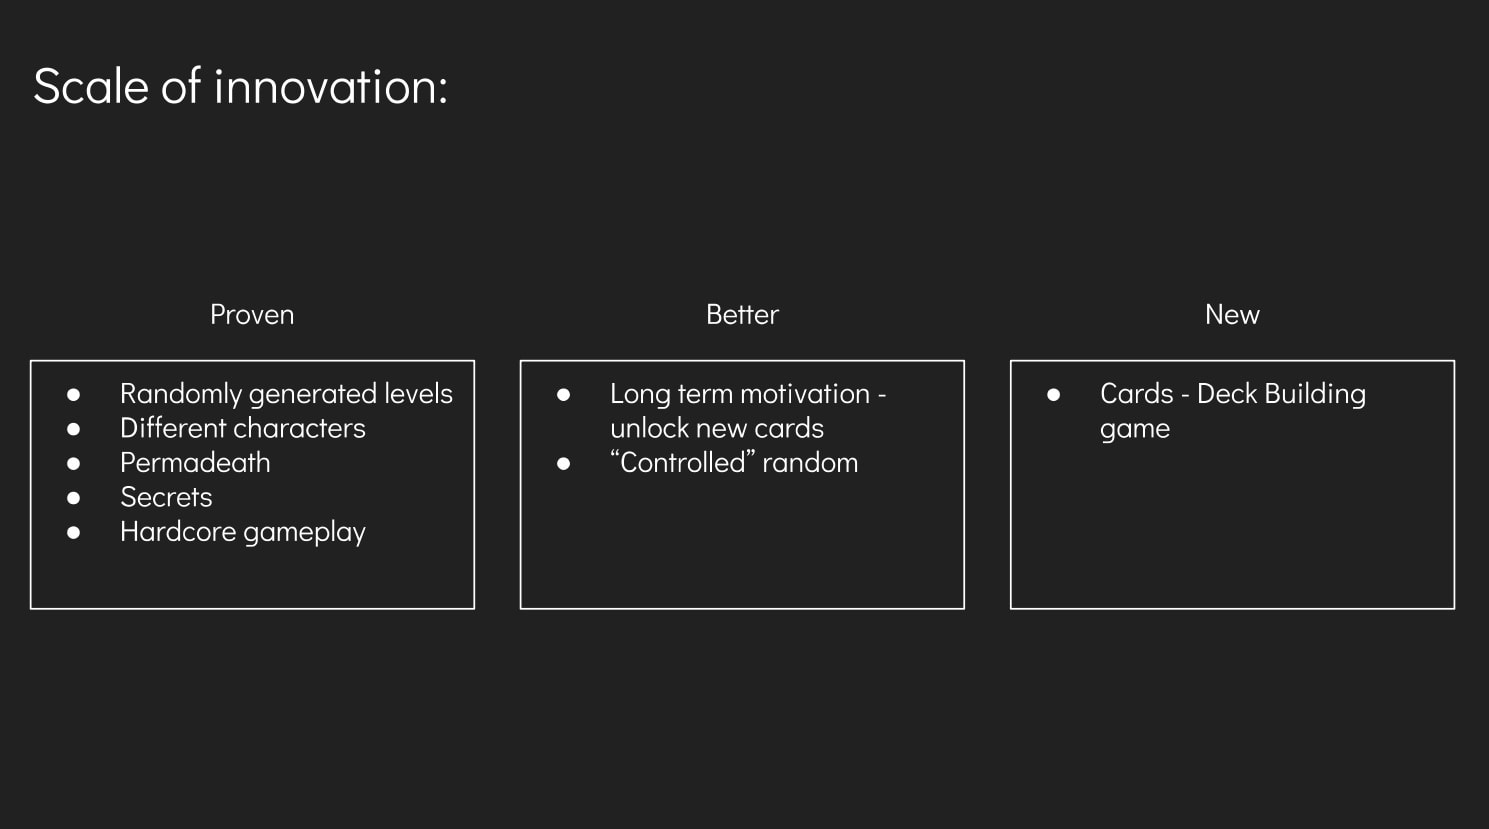Select the bullet dot before "Hardcore gameplay"
This screenshot has height=829, width=1489.
73,533
